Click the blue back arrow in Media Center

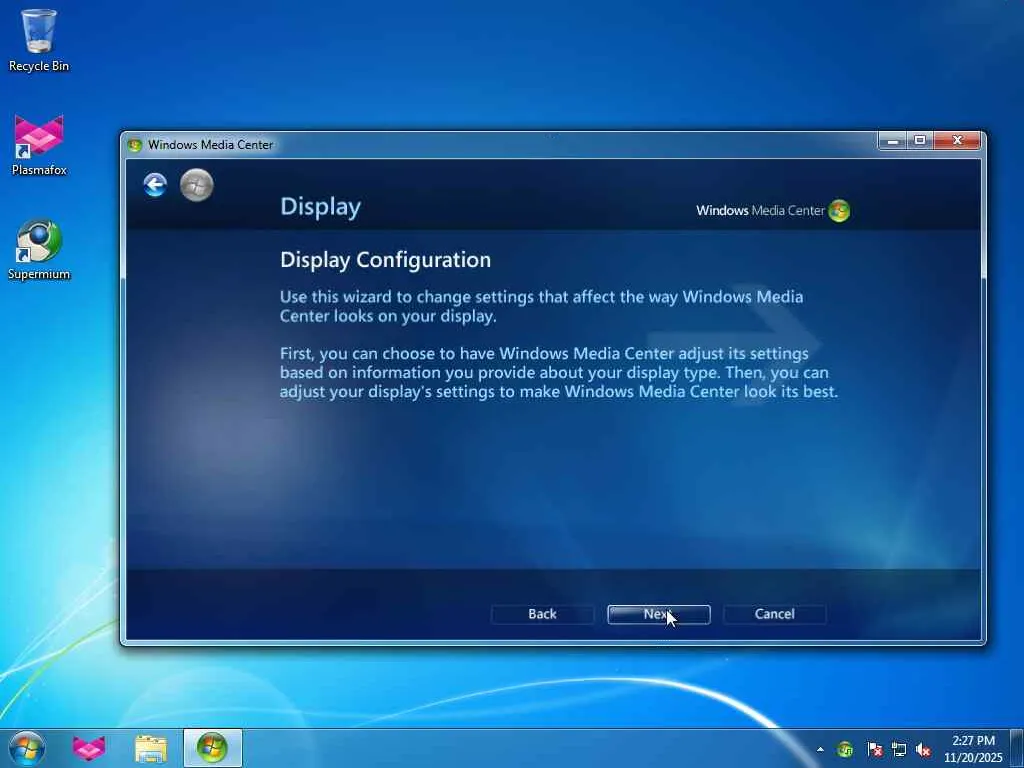(x=155, y=185)
